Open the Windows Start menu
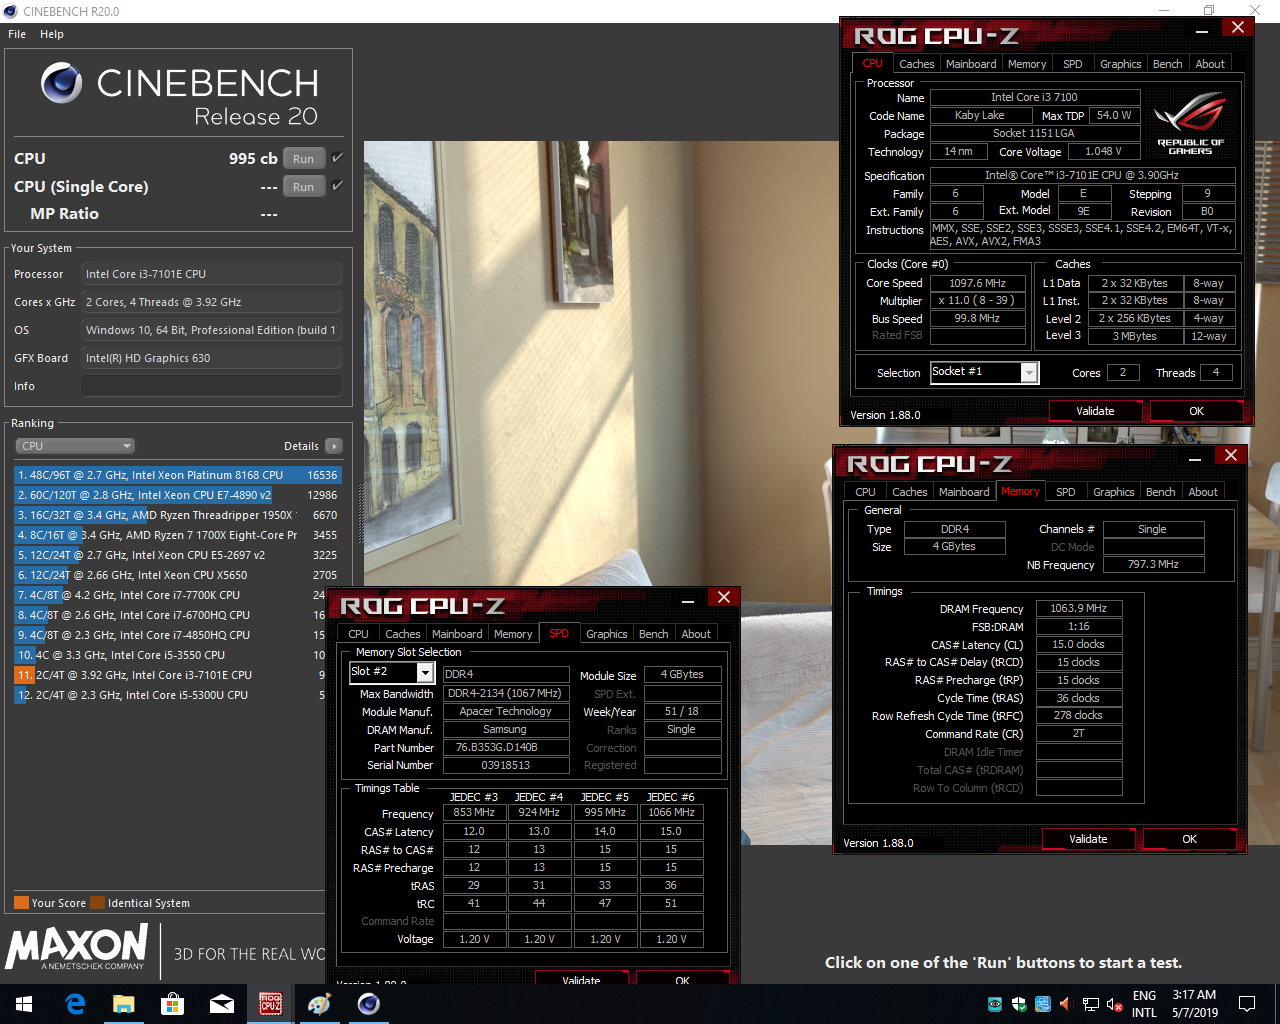 24,1003
